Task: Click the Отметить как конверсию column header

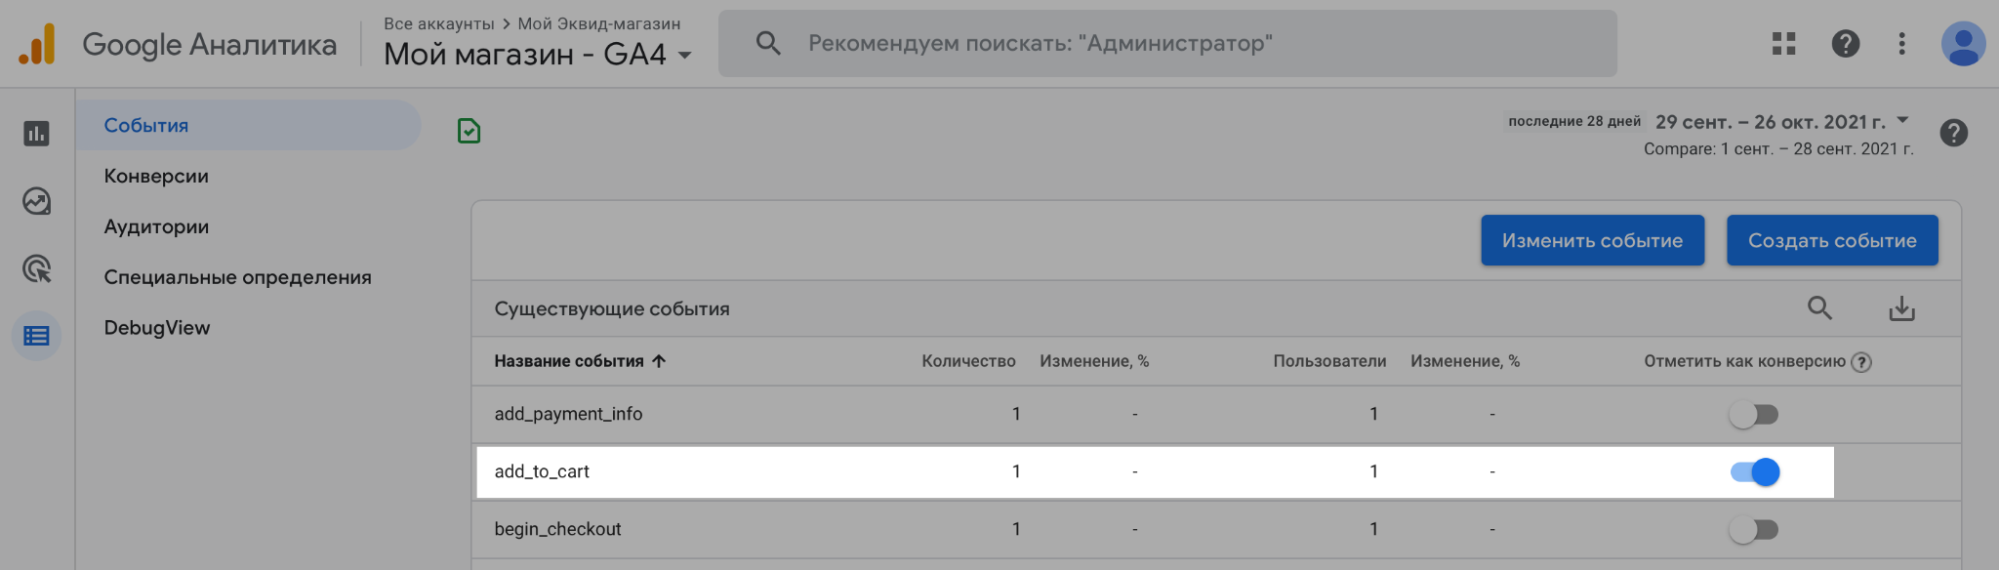Action: coord(1744,361)
